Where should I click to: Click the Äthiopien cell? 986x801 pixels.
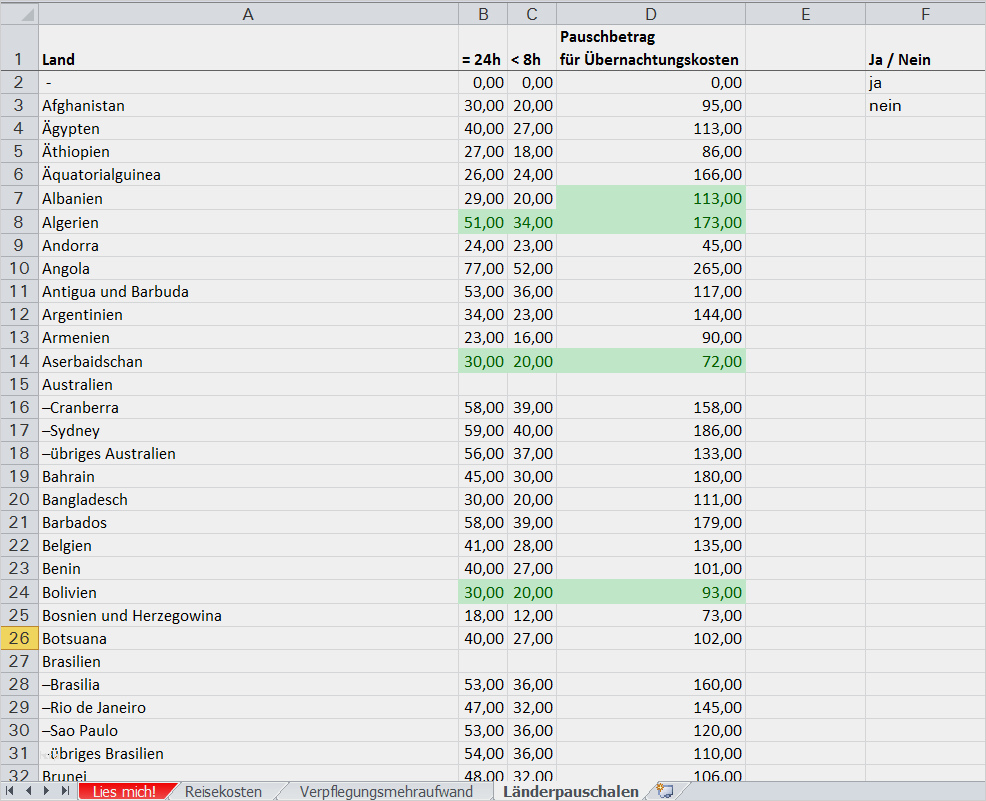[248, 152]
